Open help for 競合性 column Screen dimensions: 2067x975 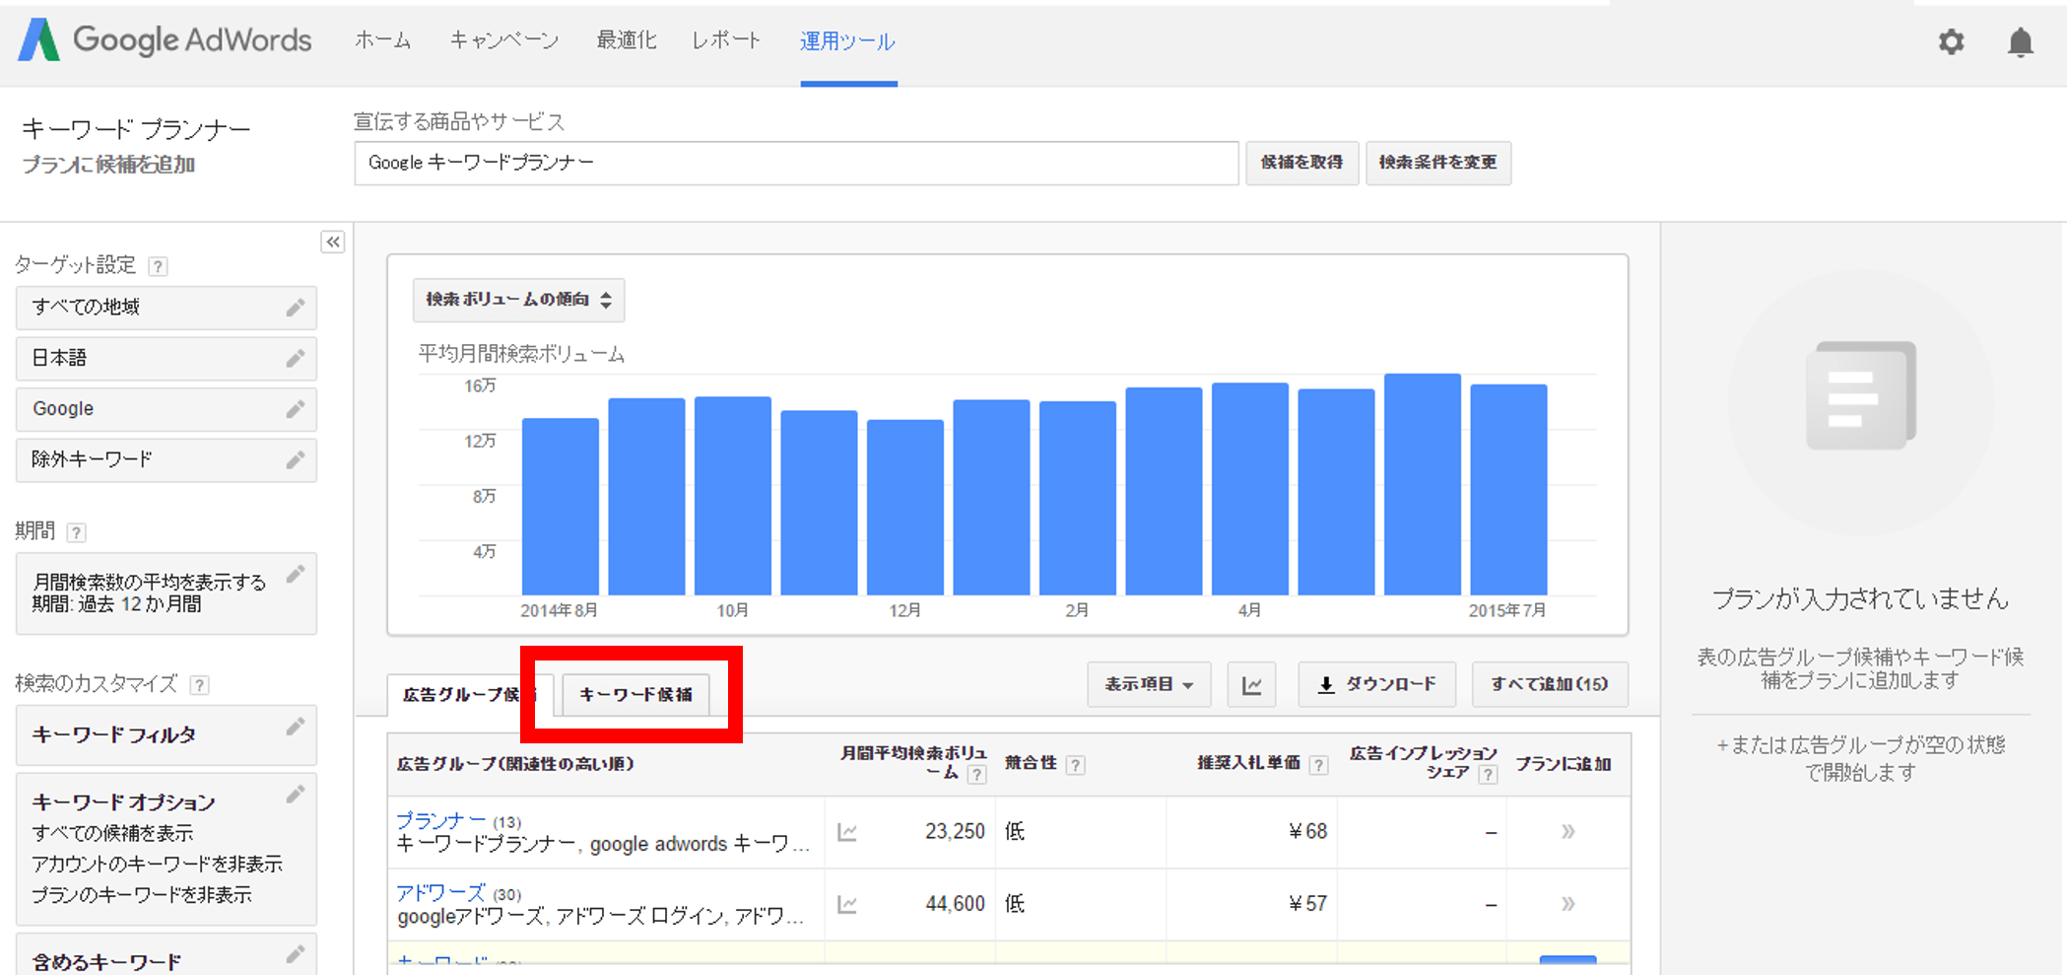(x=1075, y=765)
